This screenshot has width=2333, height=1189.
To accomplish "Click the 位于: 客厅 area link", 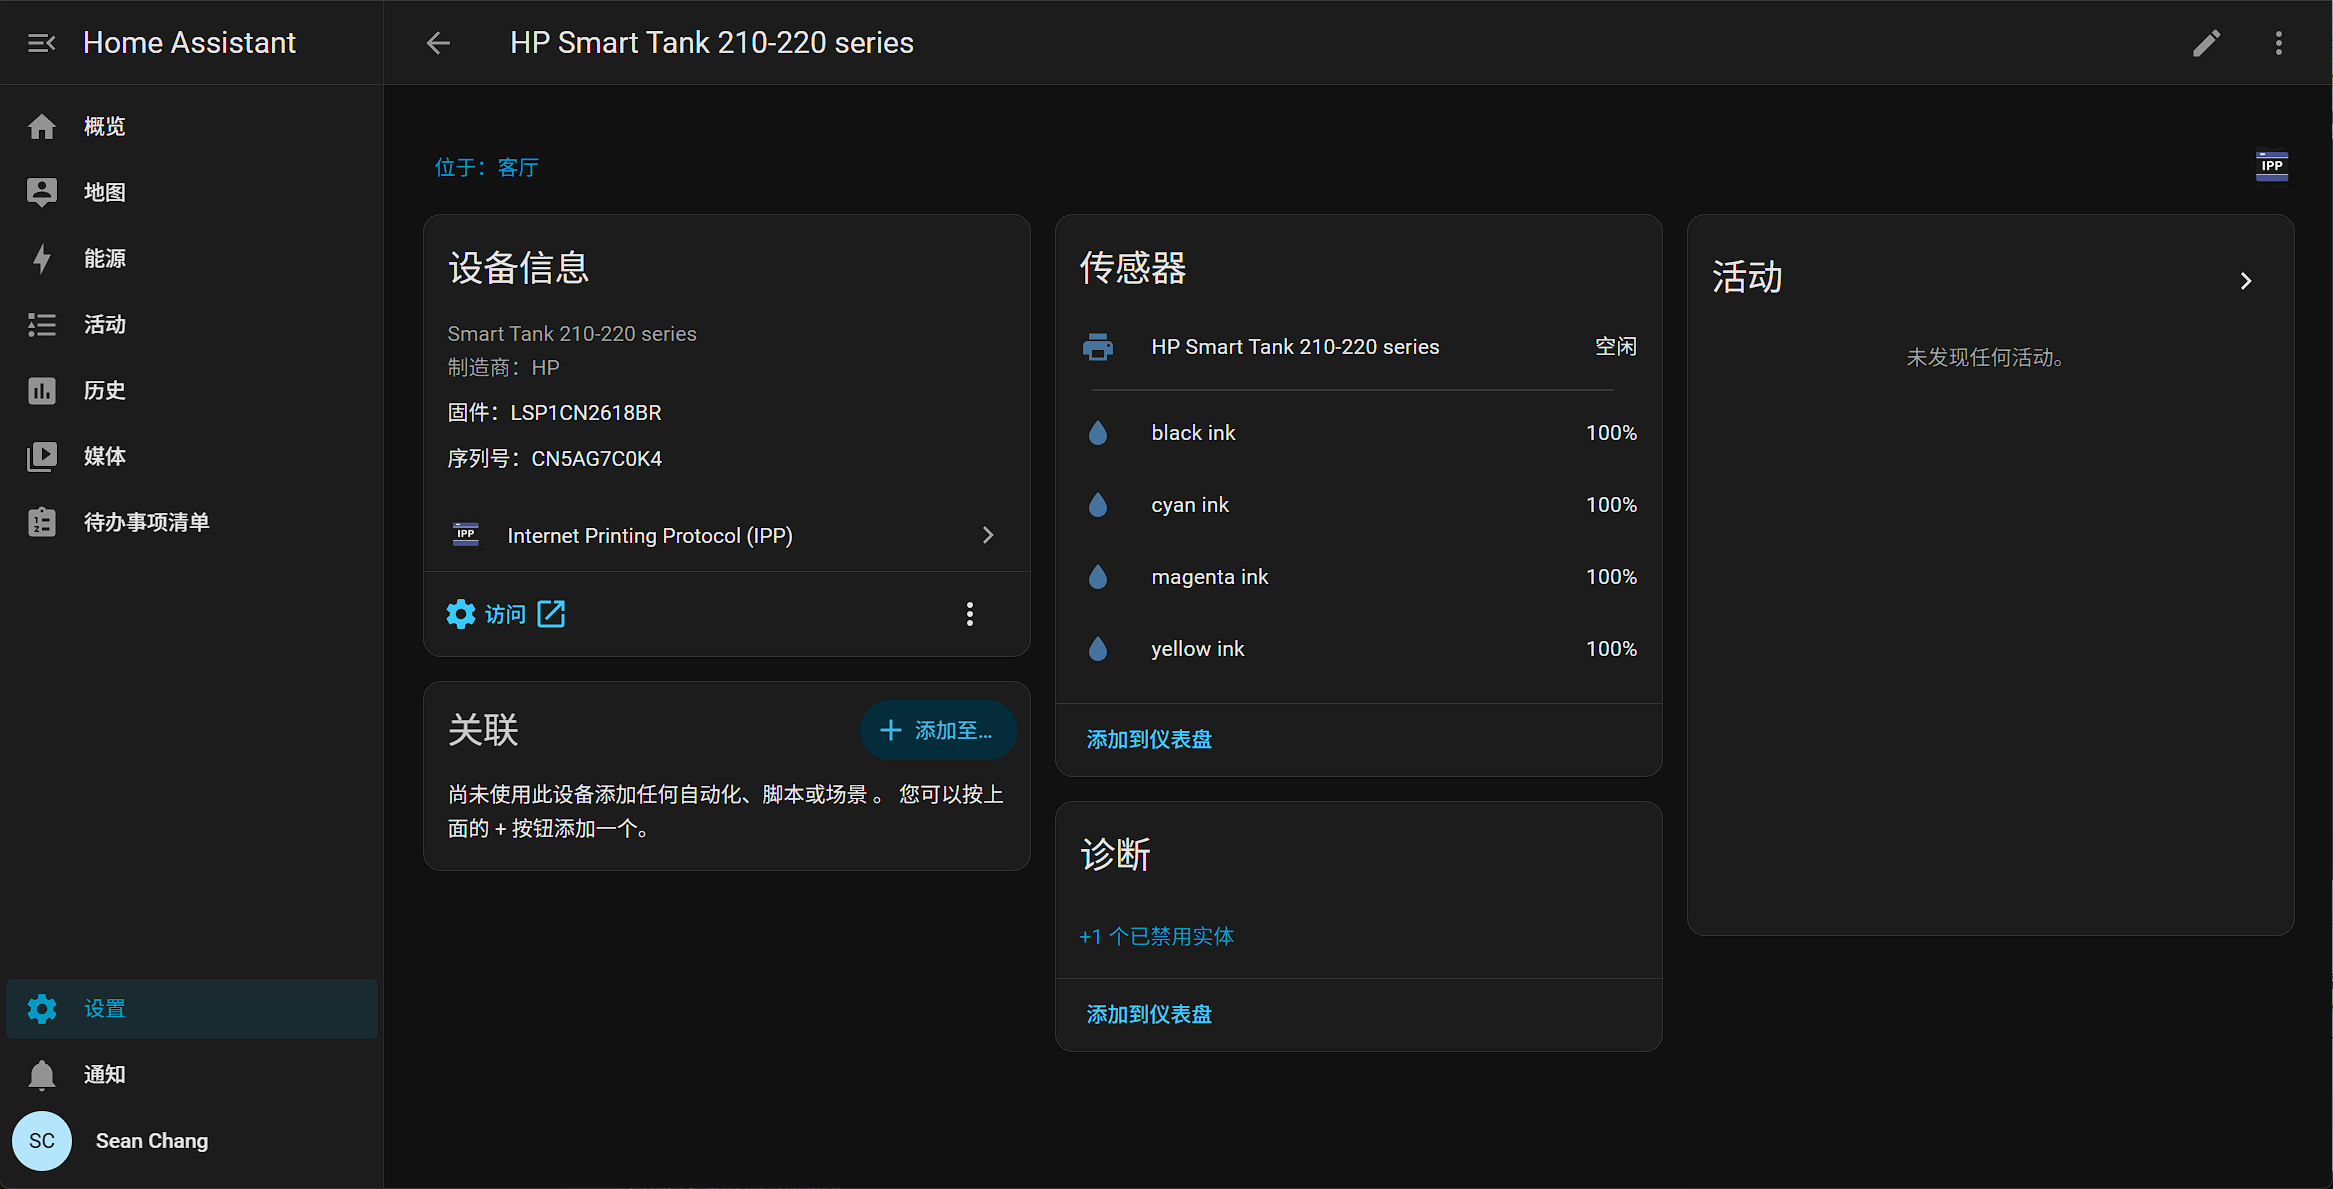I will (487, 167).
